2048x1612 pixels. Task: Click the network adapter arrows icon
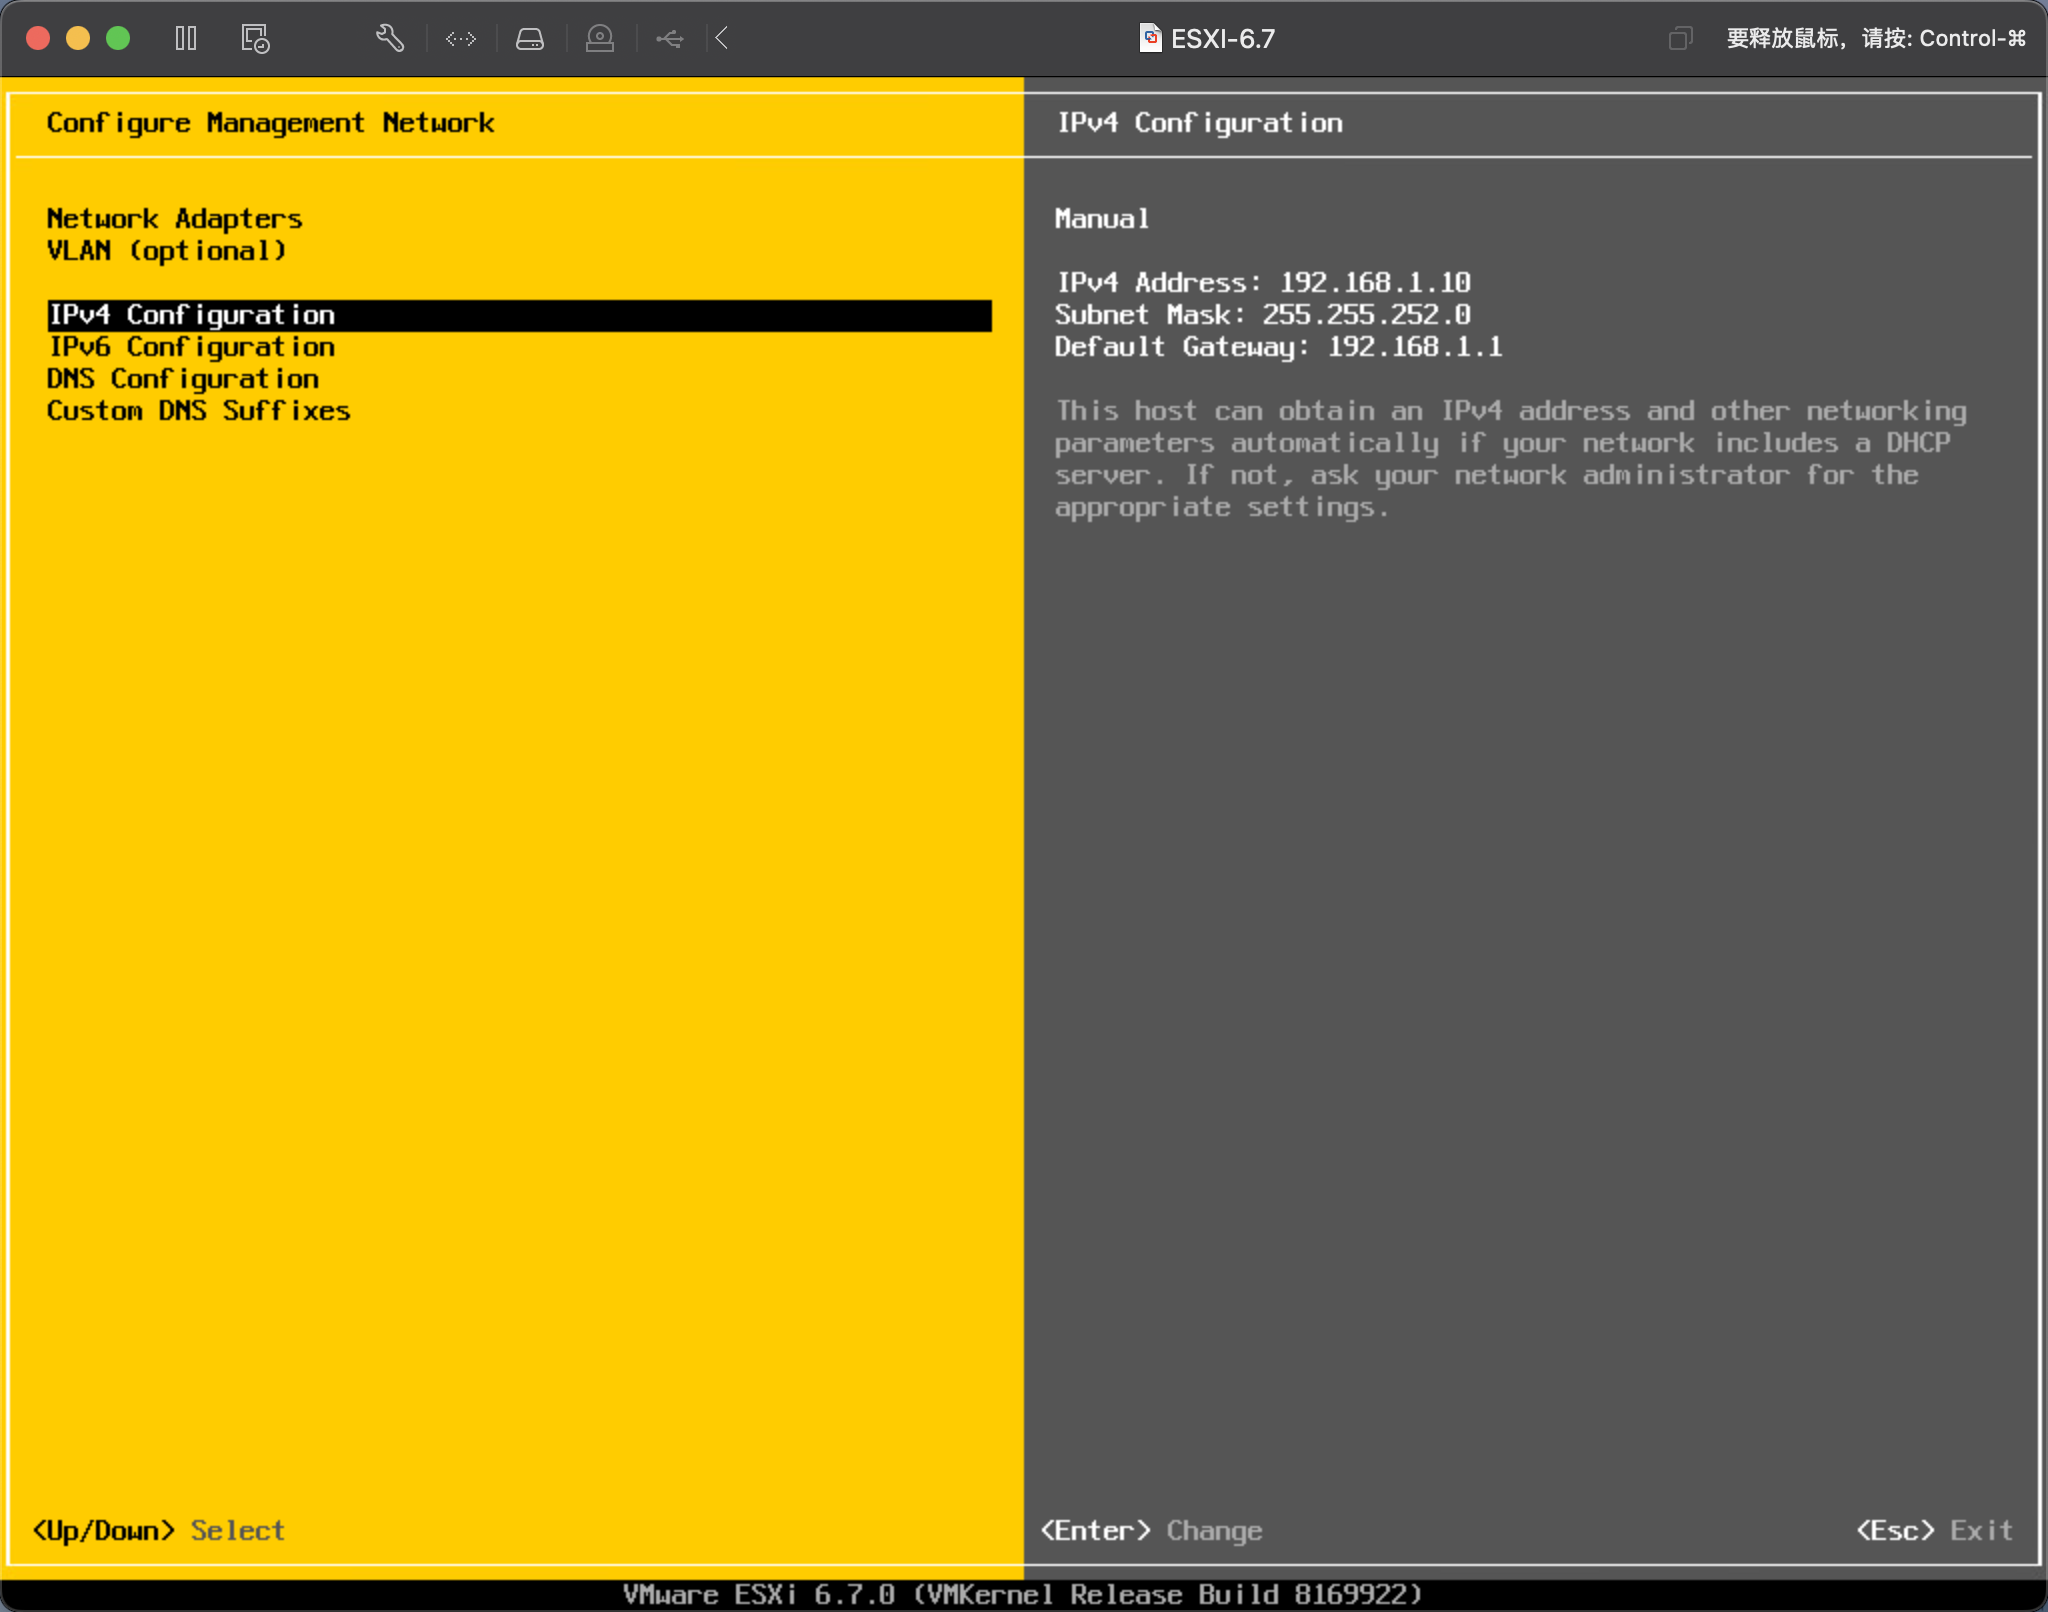pos(460,38)
